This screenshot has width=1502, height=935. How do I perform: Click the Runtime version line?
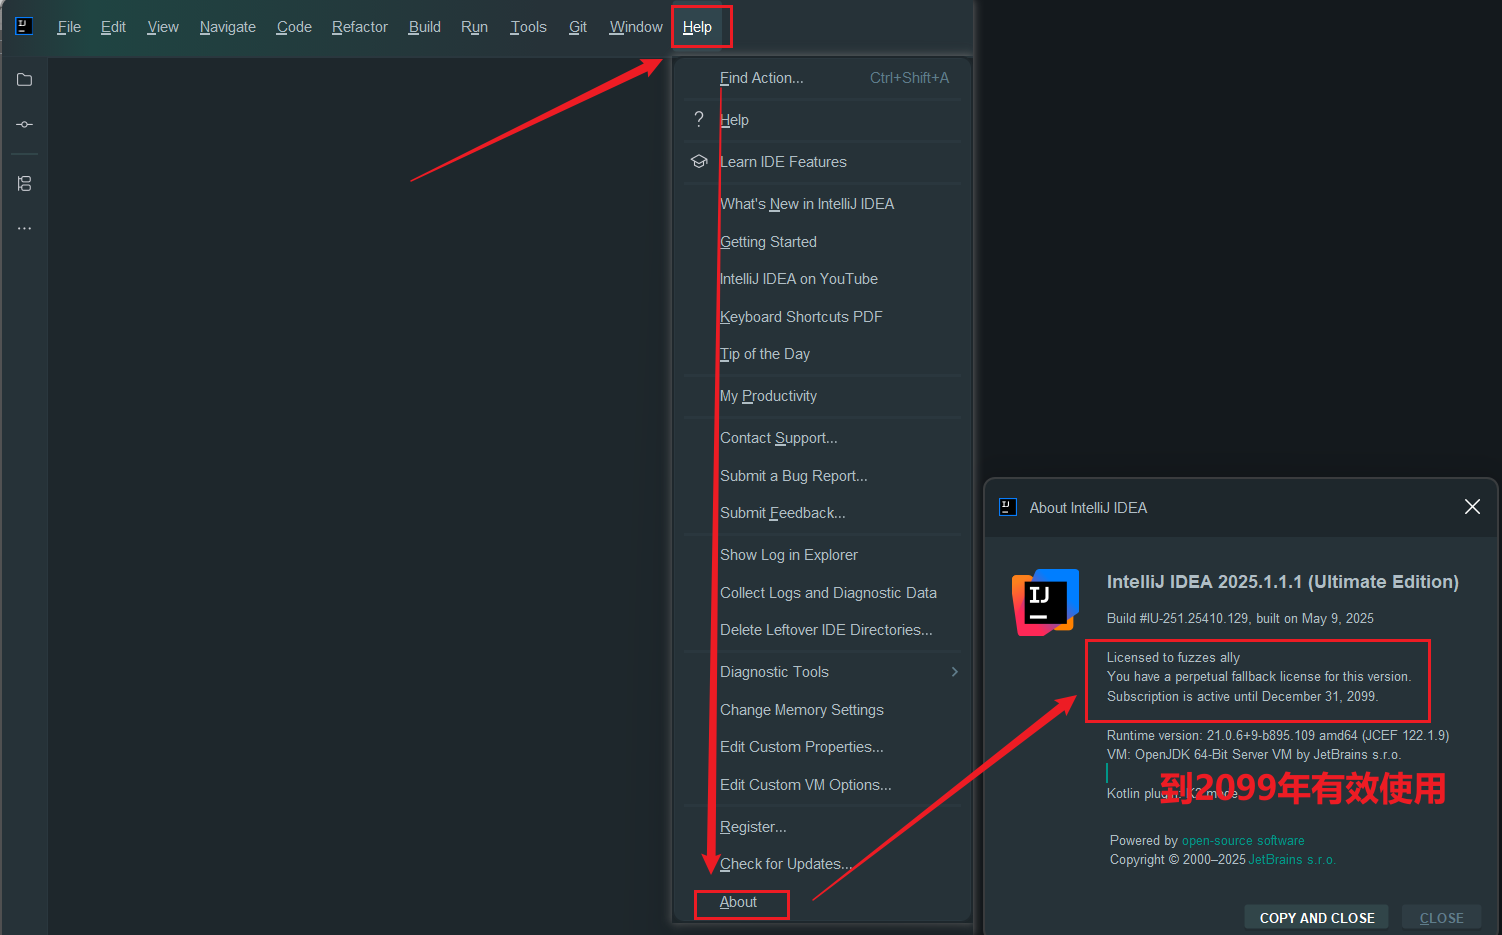pyautogui.click(x=1278, y=736)
